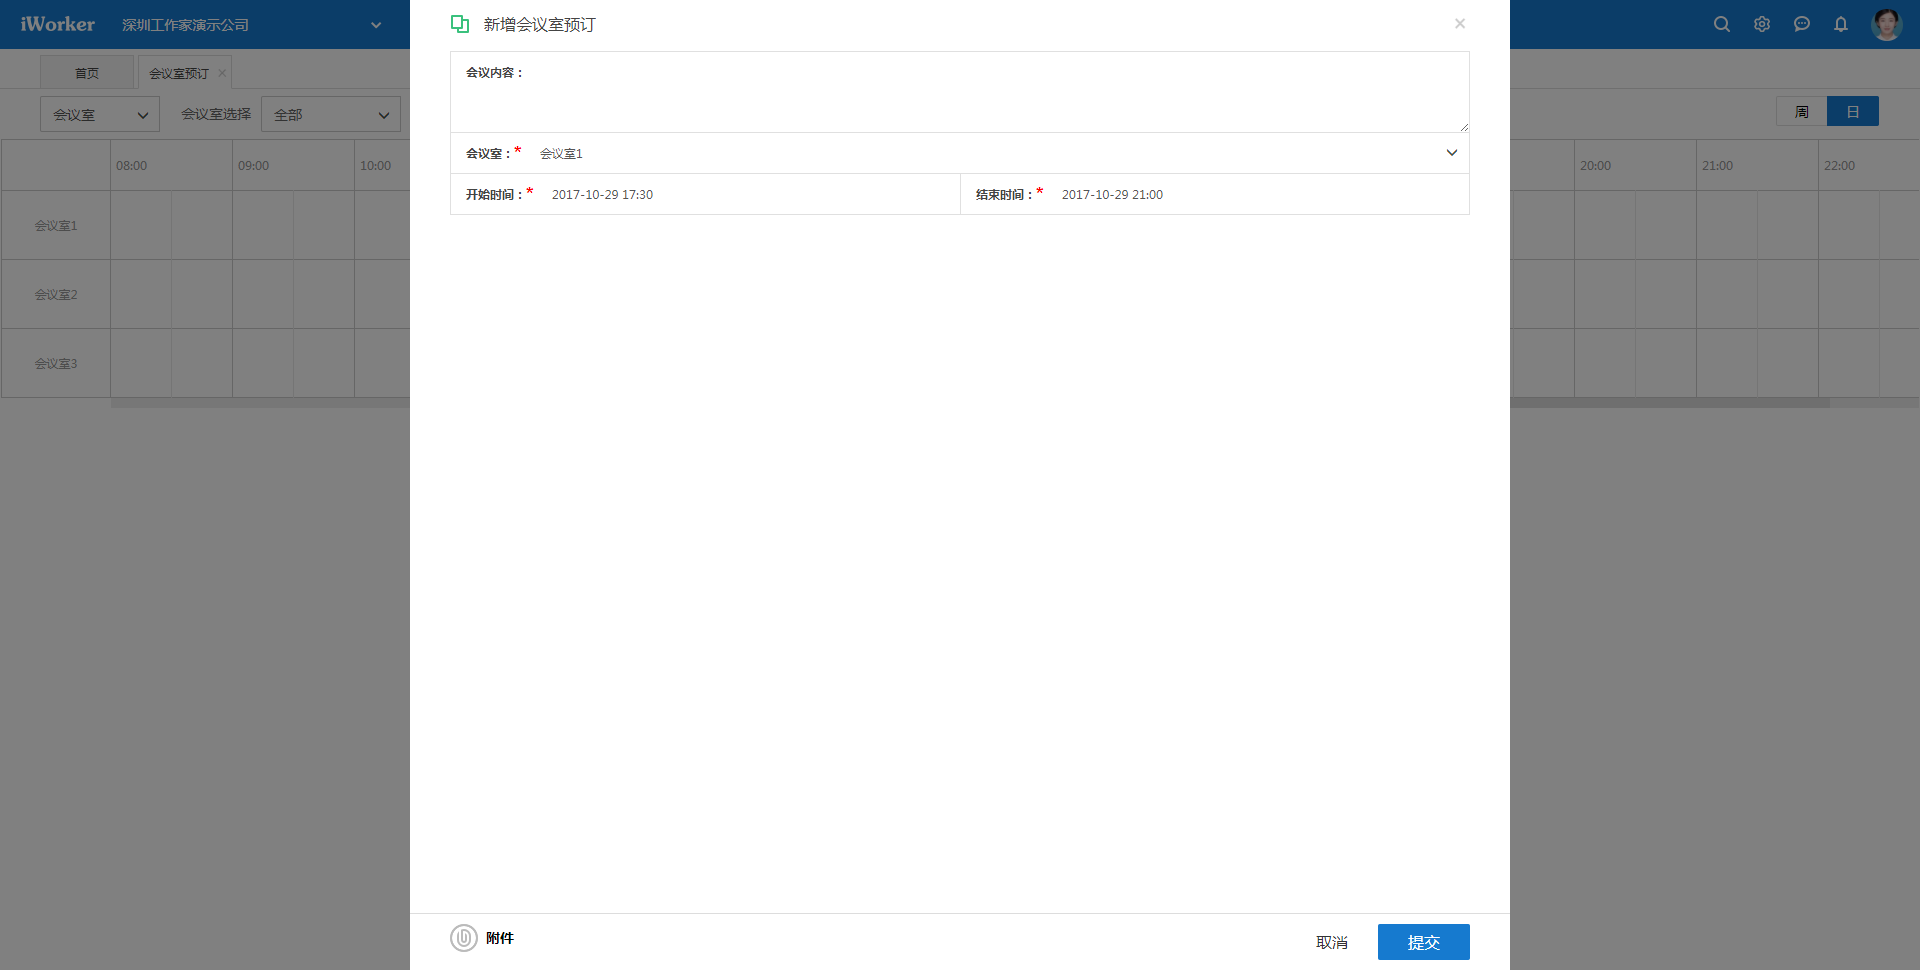Click company name 深圳工作家演示公司
Image resolution: width=1920 pixels, height=970 pixels.
[185, 25]
